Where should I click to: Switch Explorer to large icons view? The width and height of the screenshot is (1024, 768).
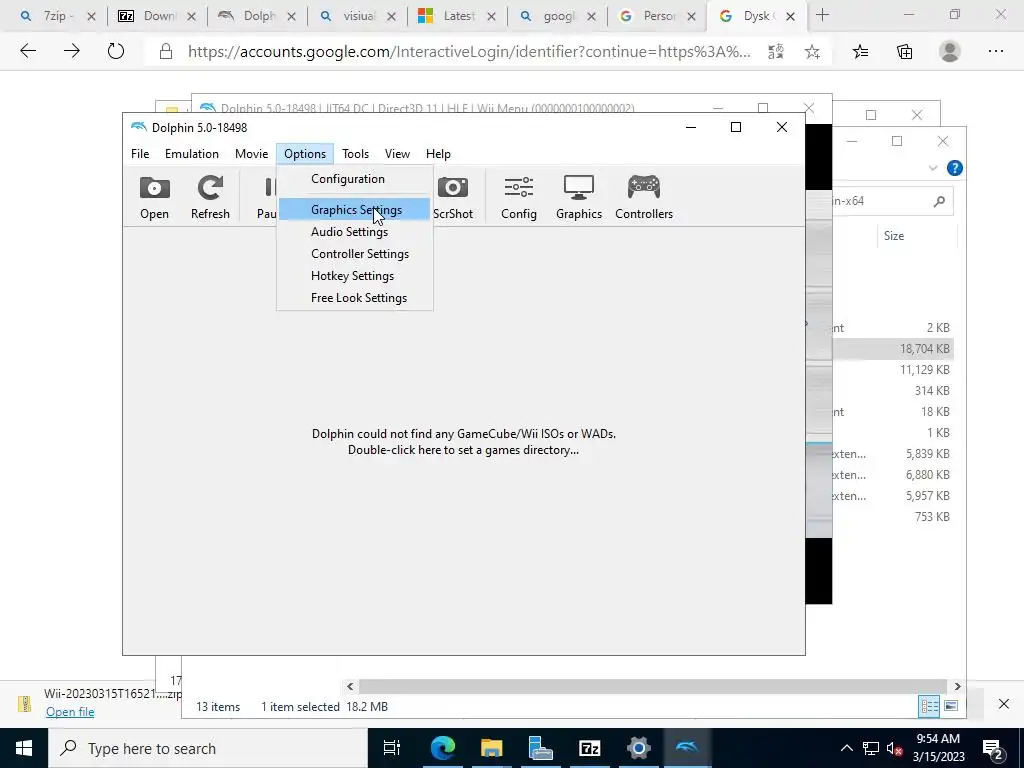pyautogui.click(x=951, y=706)
